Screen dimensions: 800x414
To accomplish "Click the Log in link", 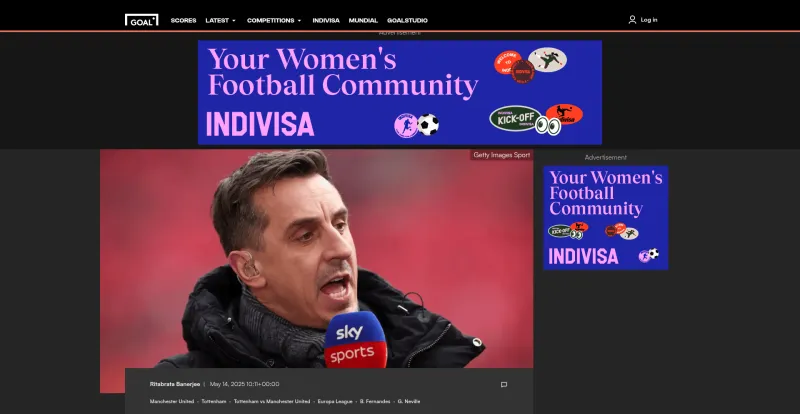I will point(649,20).
